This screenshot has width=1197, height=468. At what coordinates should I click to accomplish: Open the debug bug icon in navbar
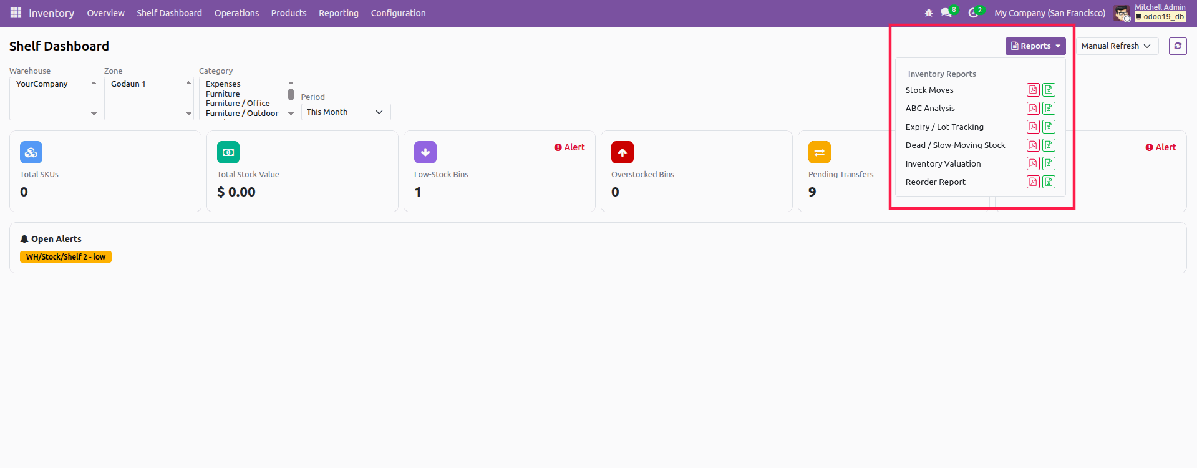click(x=929, y=13)
